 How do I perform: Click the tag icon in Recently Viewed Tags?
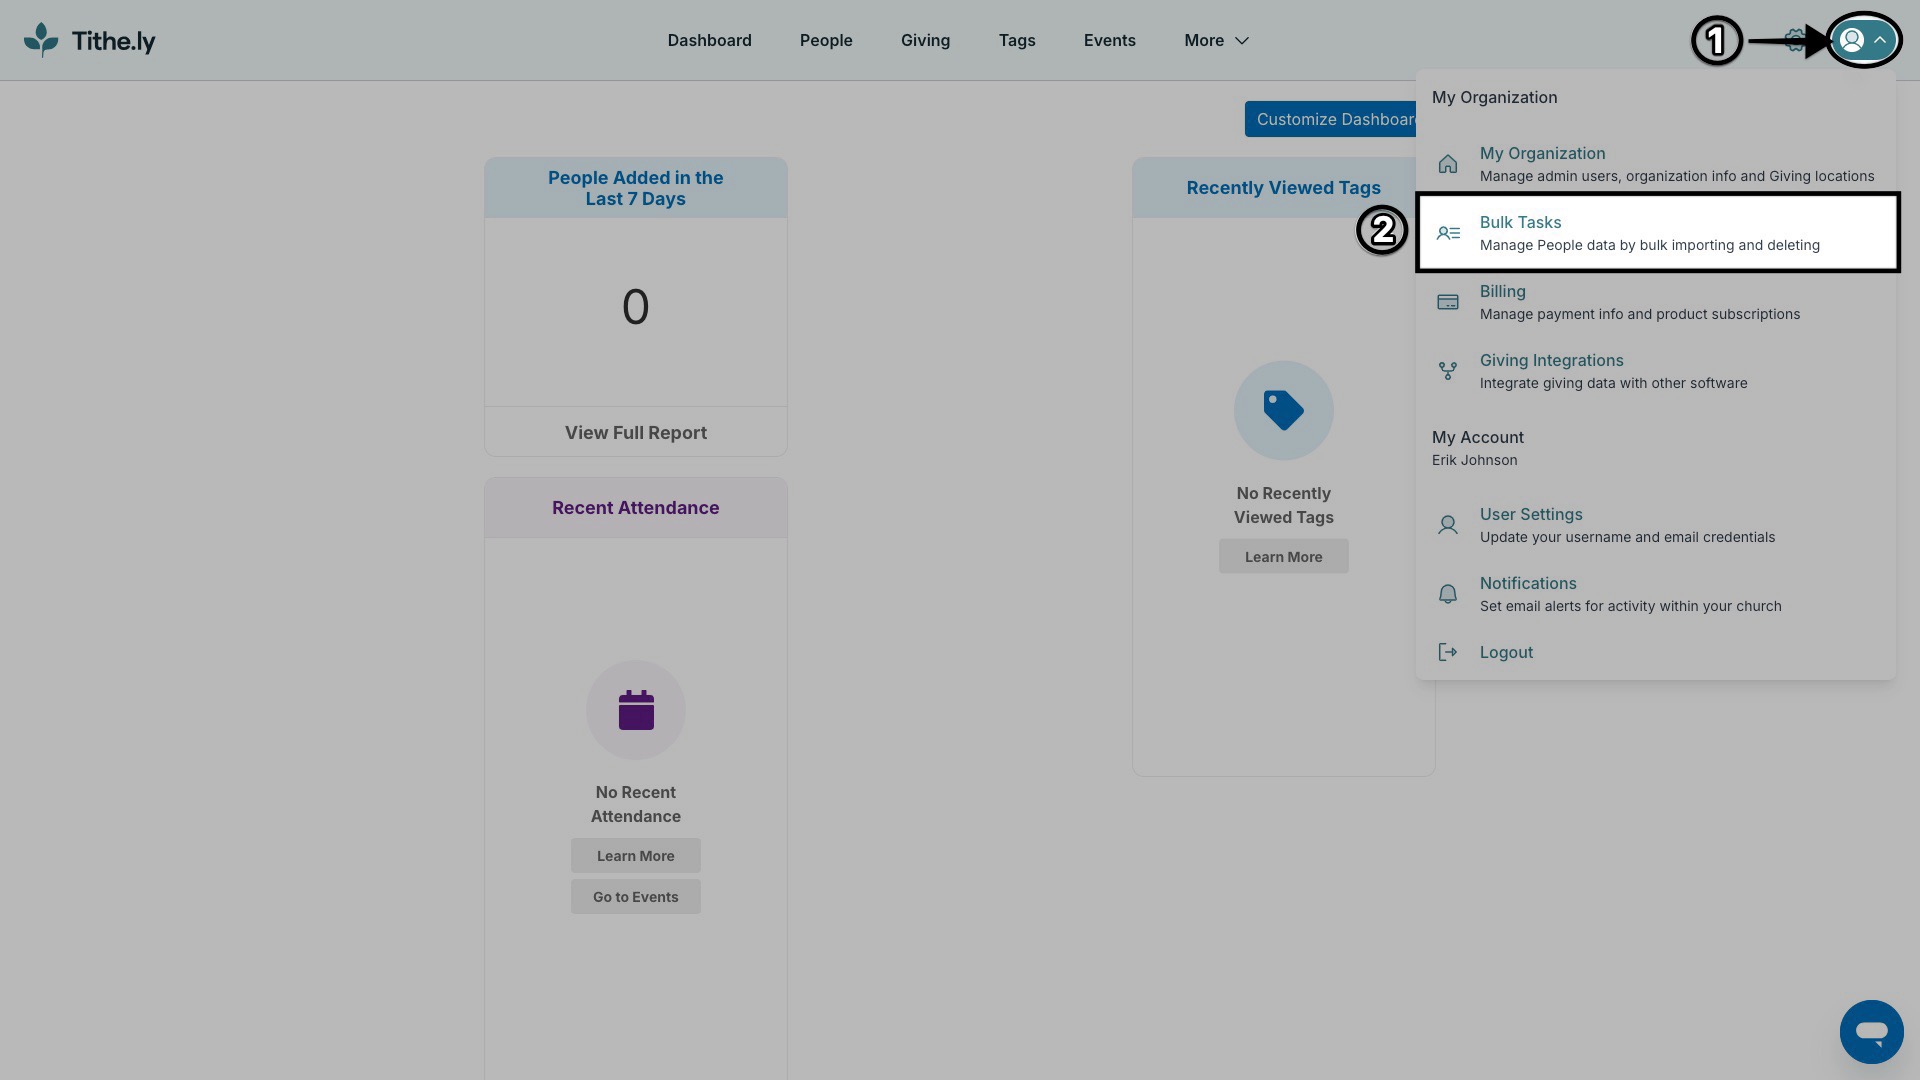click(1283, 410)
